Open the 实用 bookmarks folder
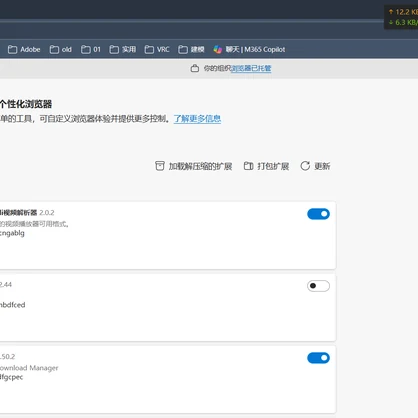The height and width of the screenshot is (418, 418). [123, 50]
